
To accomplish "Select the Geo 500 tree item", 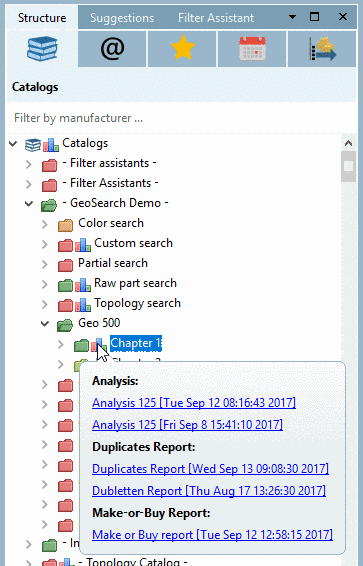I will pyautogui.click(x=99, y=323).
